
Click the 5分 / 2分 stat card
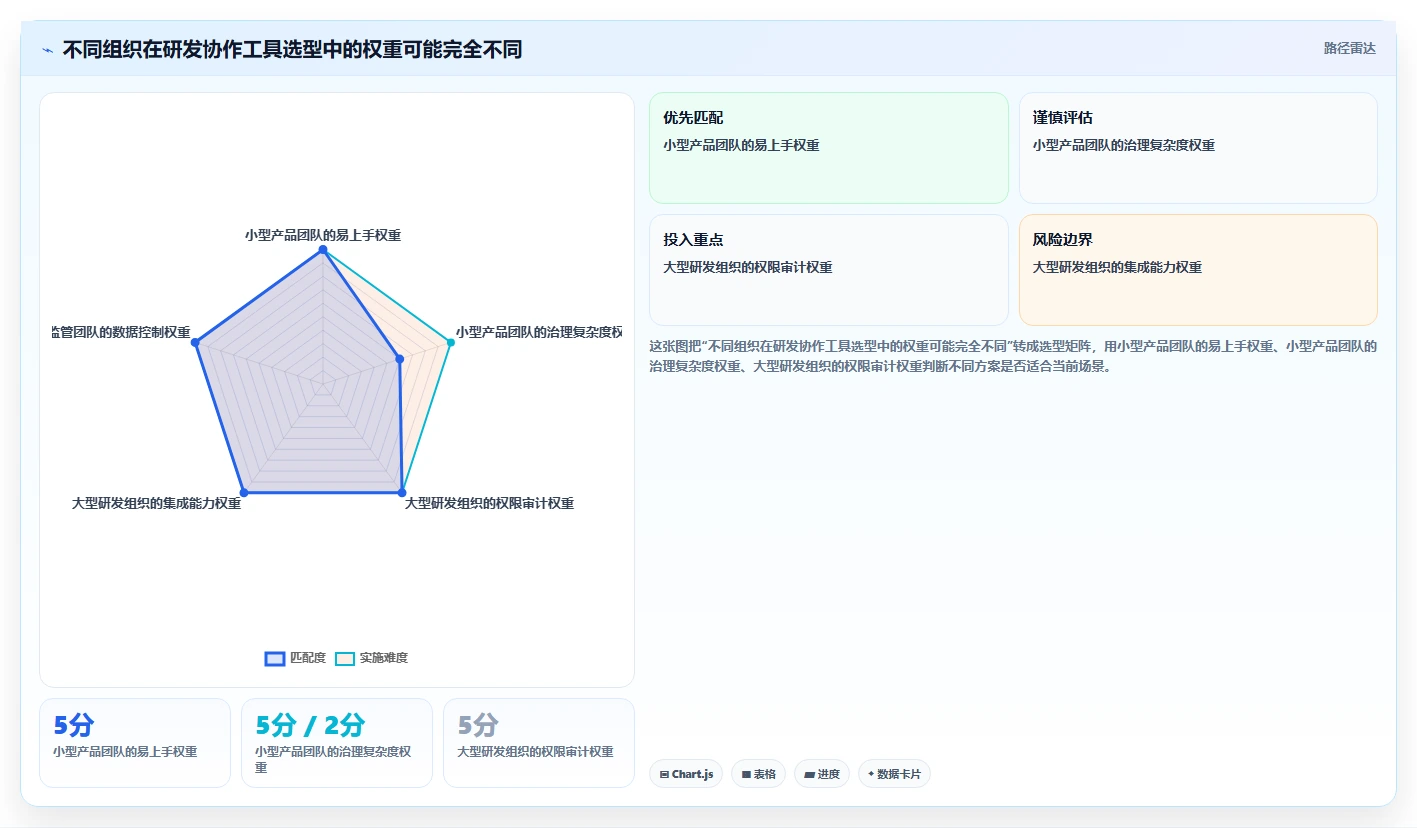coord(337,743)
